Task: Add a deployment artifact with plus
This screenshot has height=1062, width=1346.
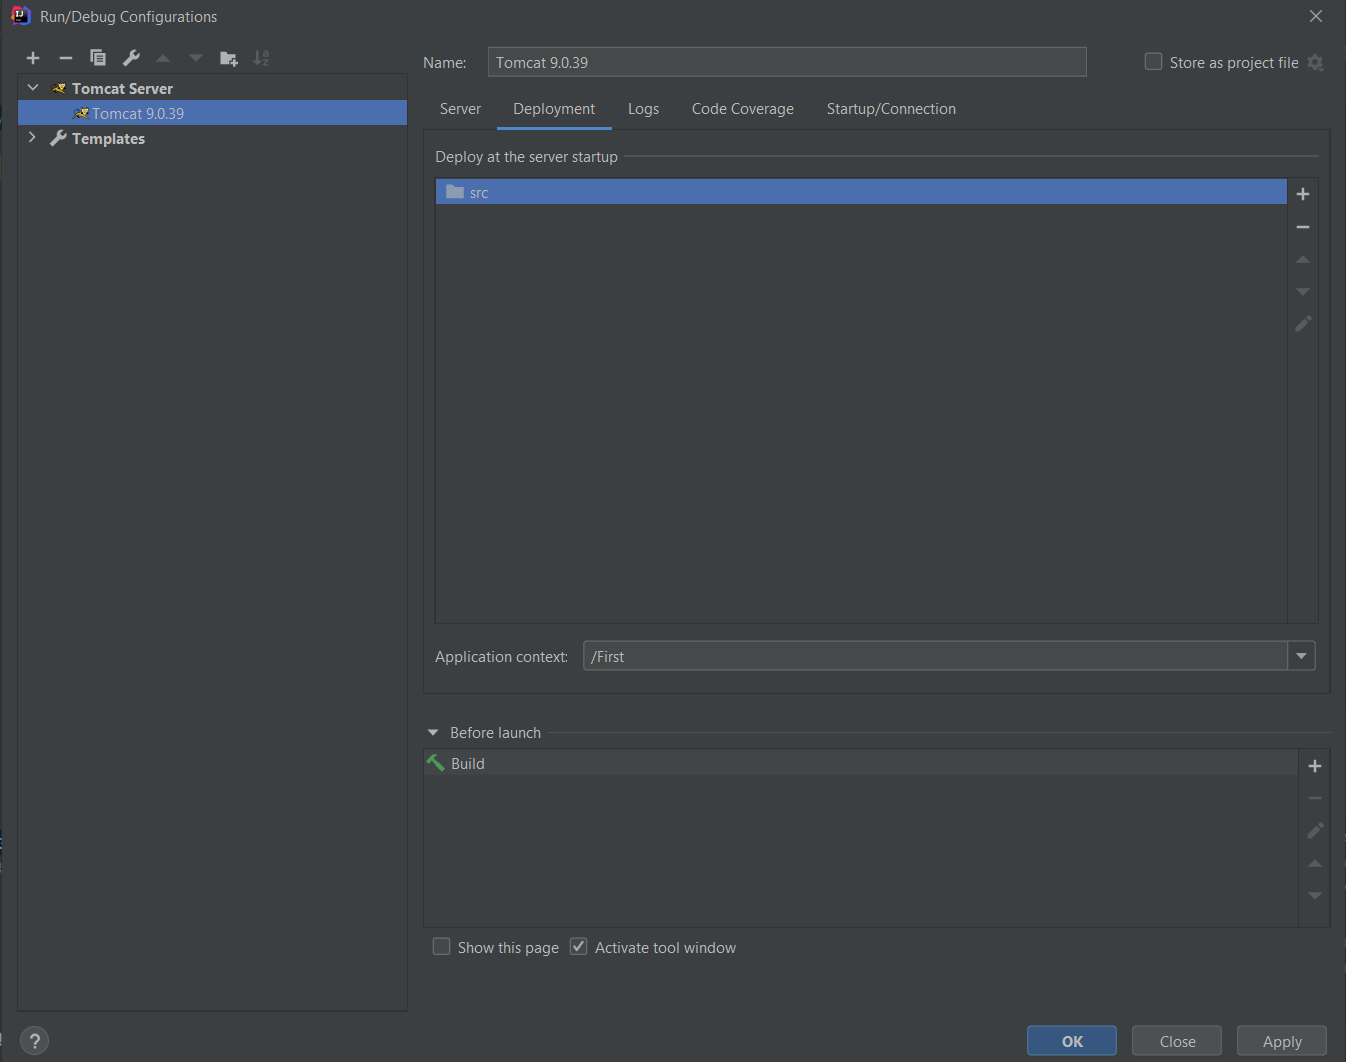Action: [1303, 194]
